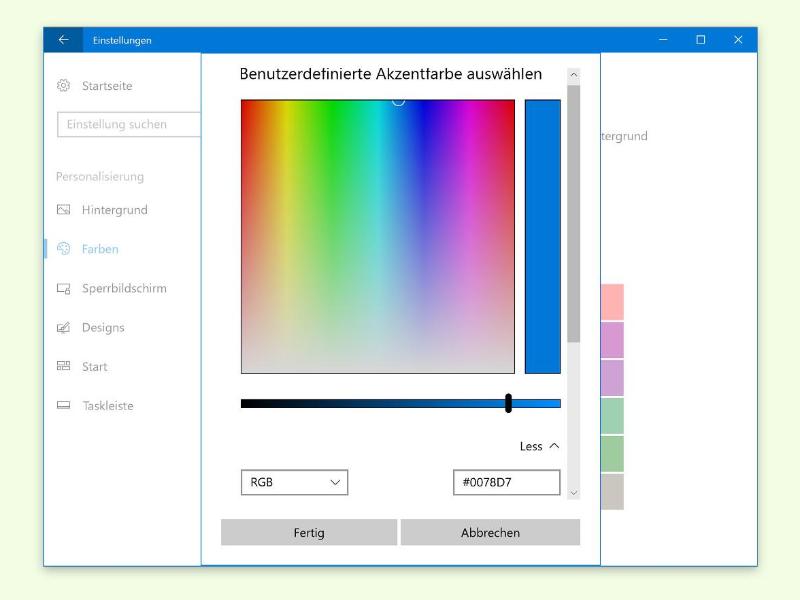Image resolution: width=800 pixels, height=600 pixels.
Task: Click the back arrow in title bar
Action: [63, 40]
